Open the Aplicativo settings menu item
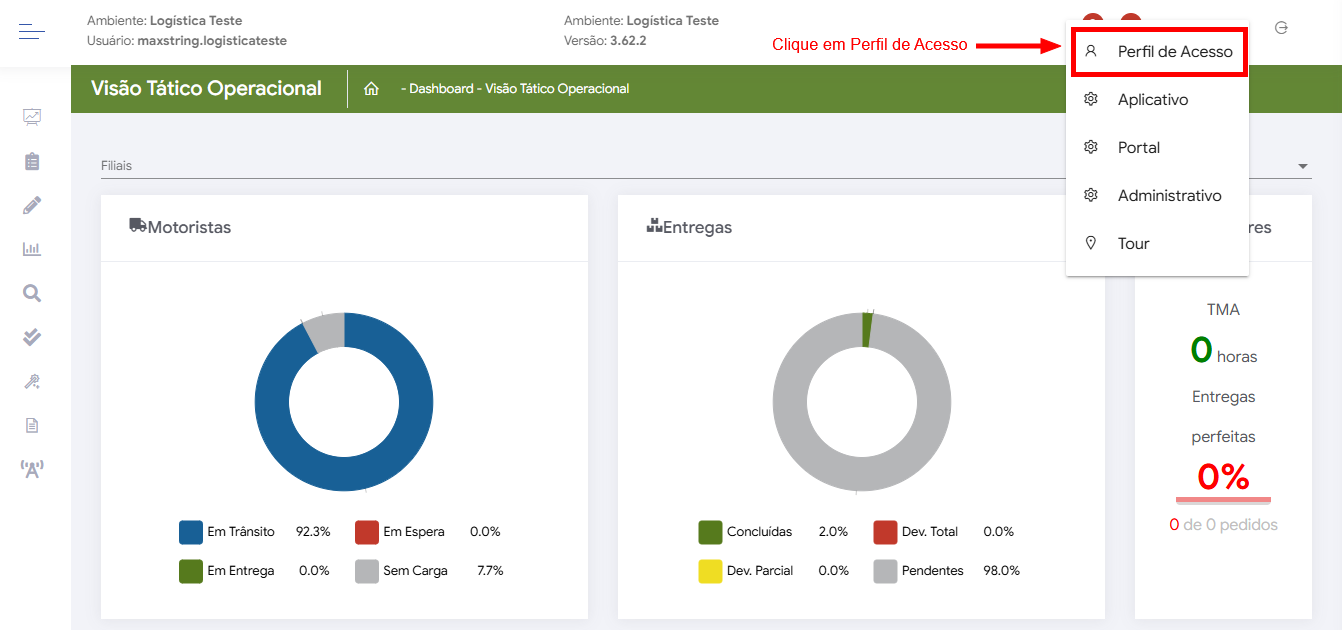The image size is (1342, 630). coord(1152,100)
